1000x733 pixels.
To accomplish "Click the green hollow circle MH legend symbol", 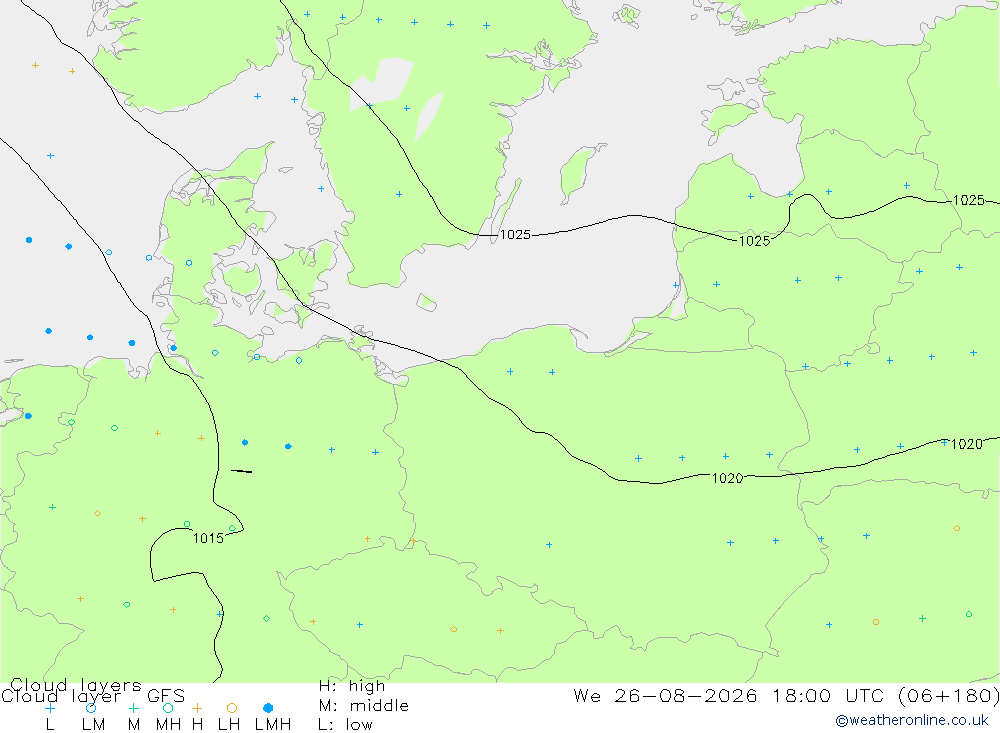I will pyautogui.click(x=168, y=708).
